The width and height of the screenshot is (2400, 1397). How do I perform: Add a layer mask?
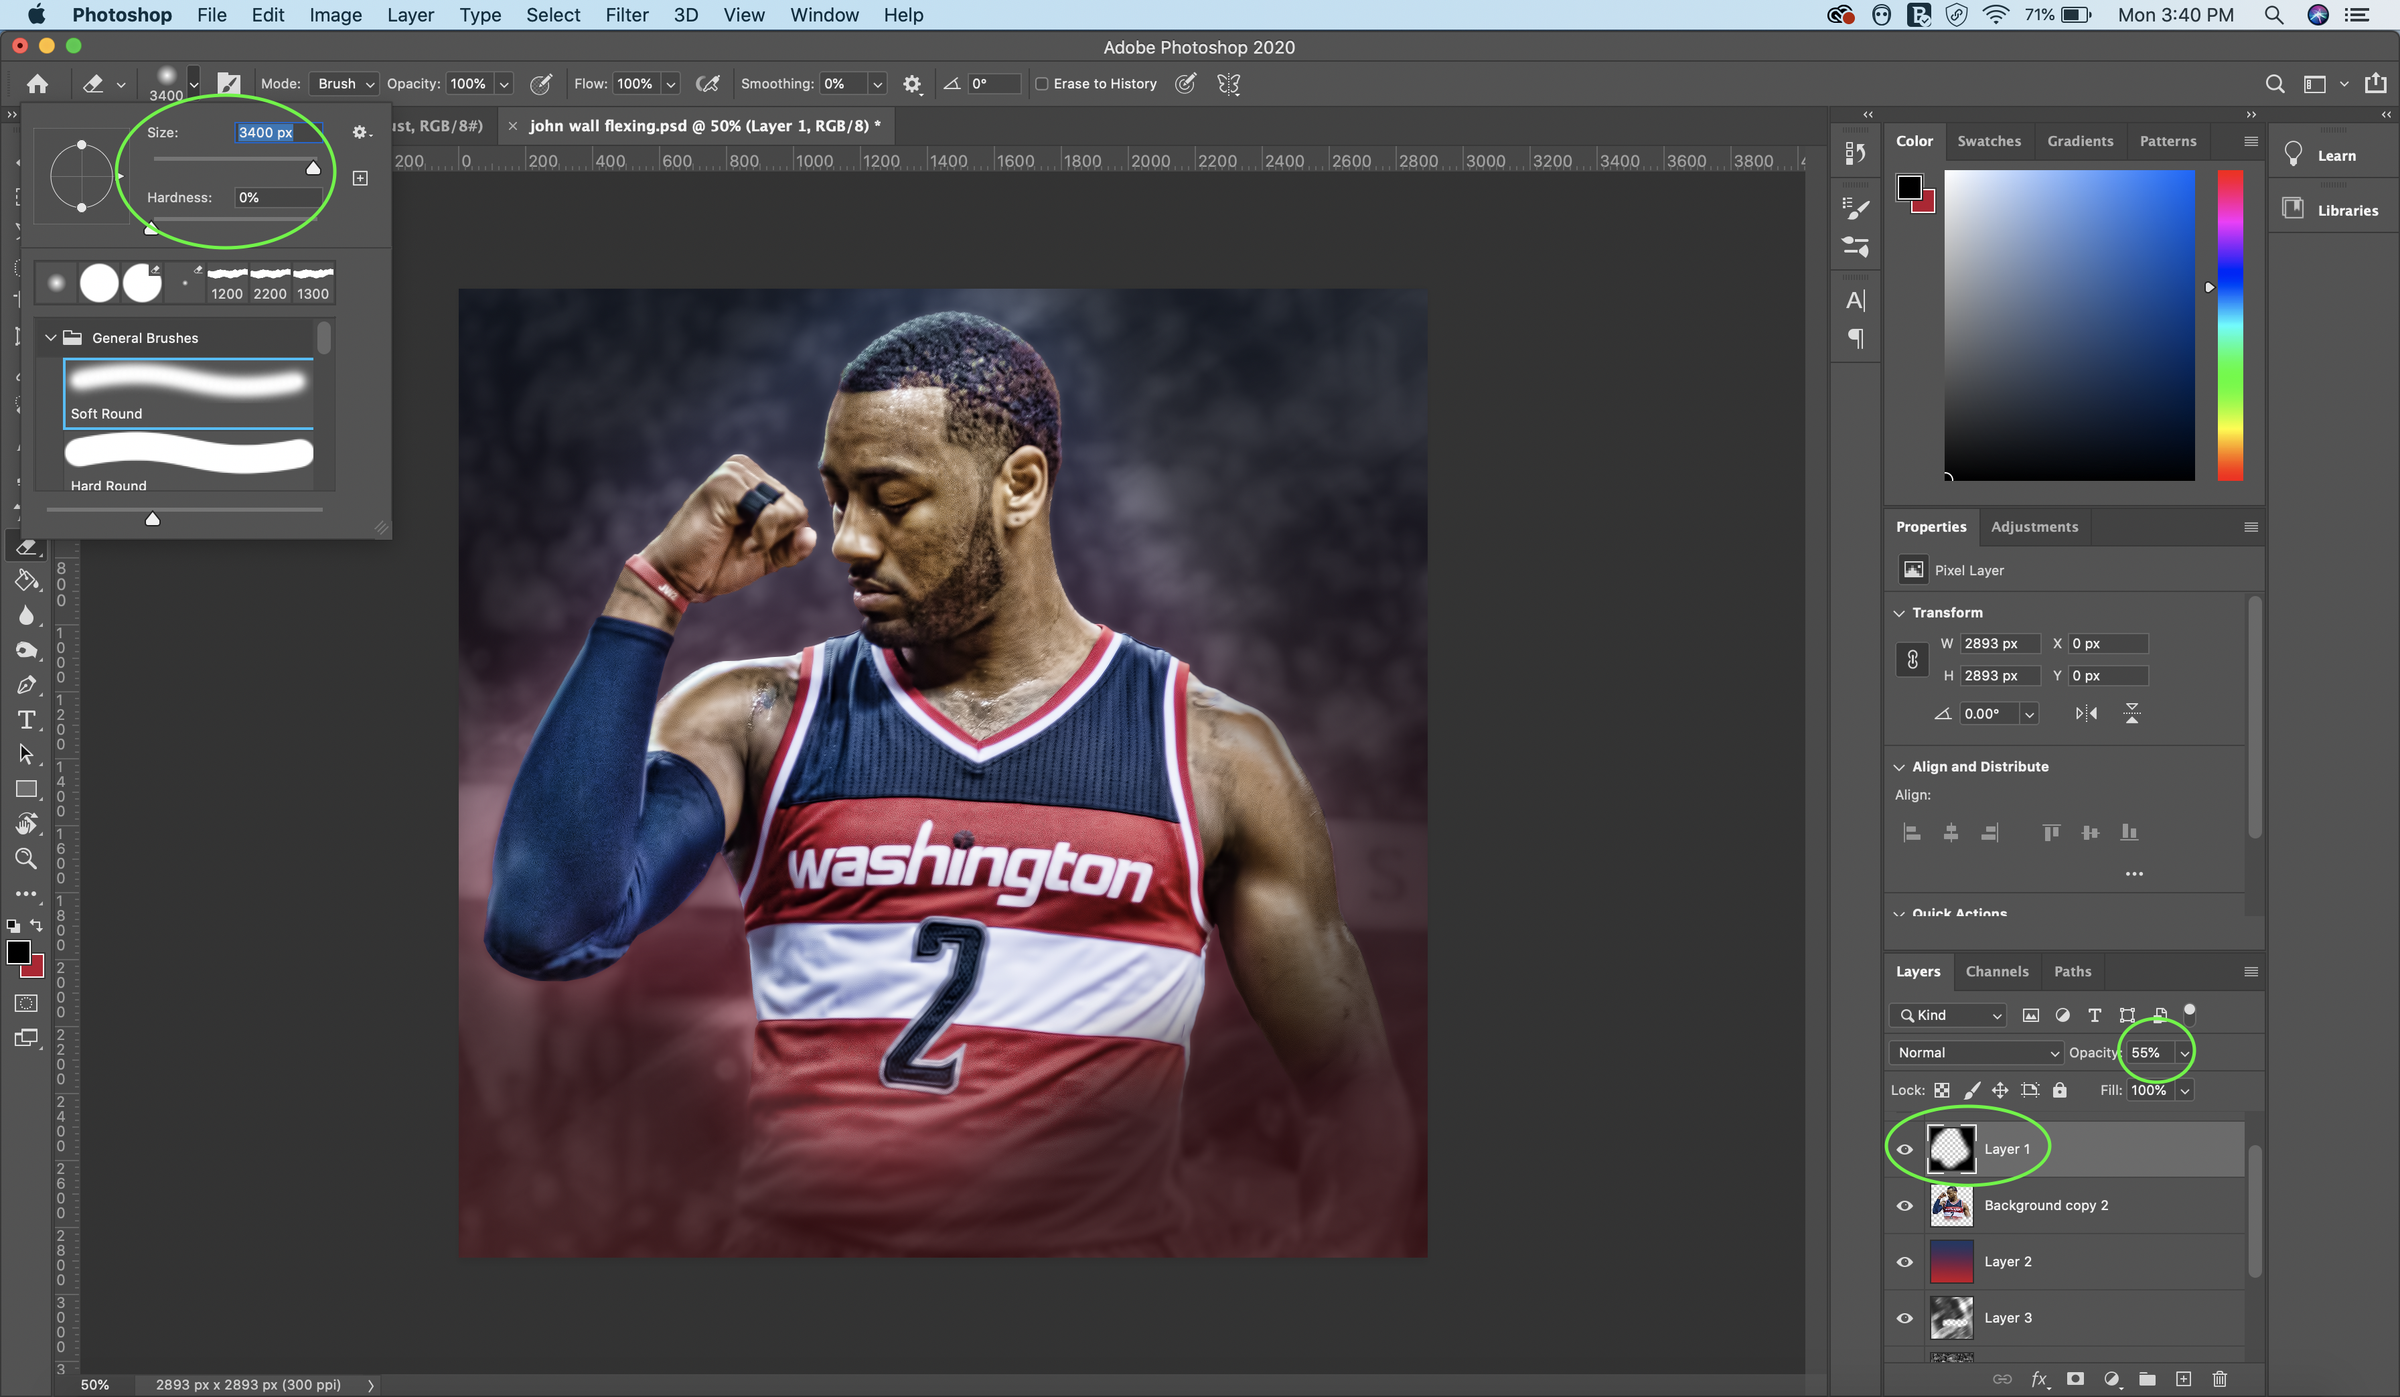click(x=2075, y=1379)
